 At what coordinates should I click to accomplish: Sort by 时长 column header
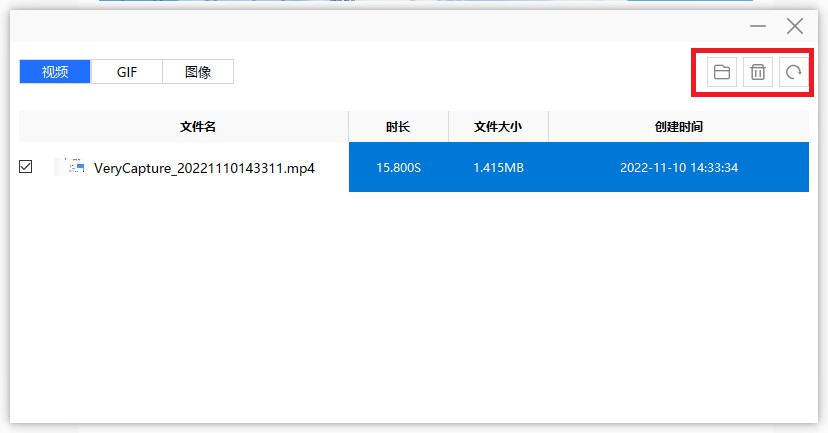[x=398, y=127]
